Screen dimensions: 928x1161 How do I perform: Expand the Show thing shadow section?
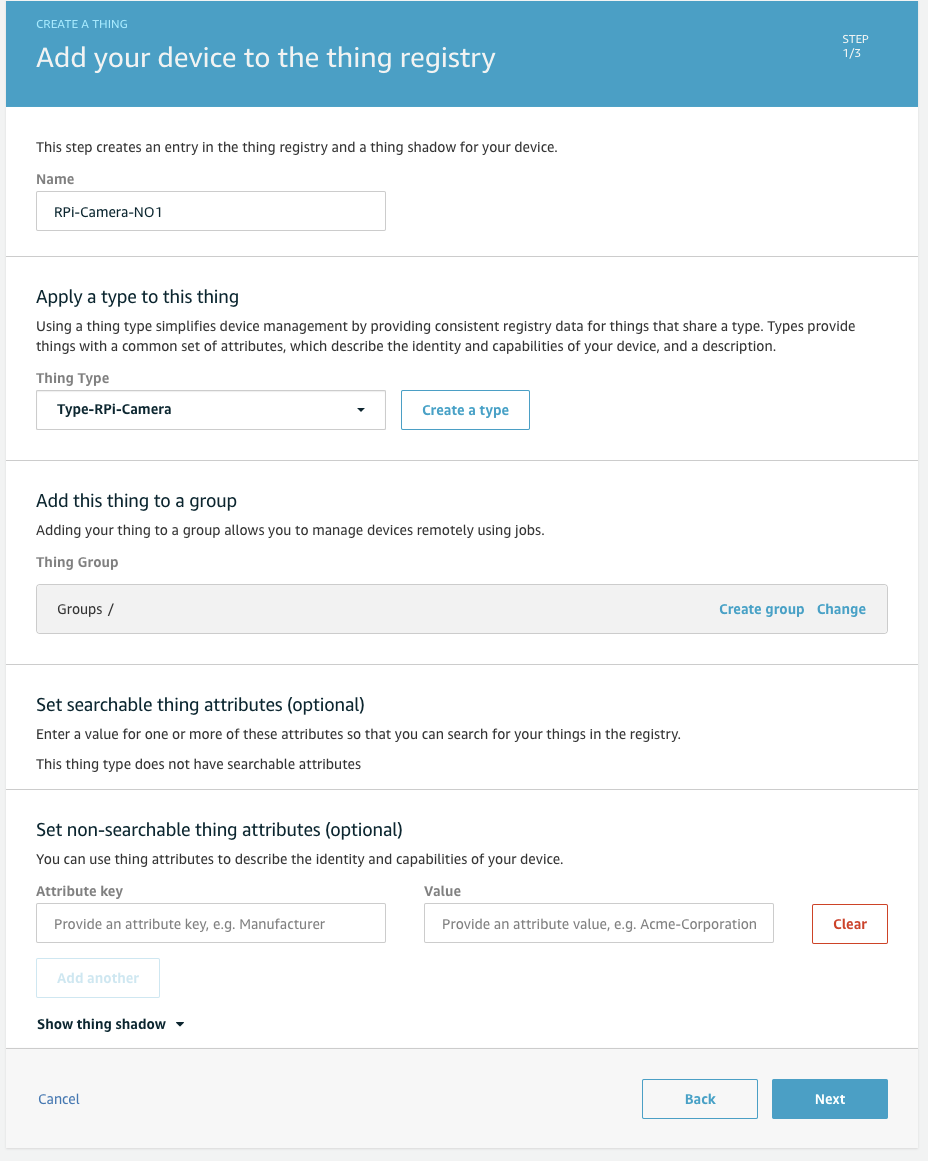tap(110, 1024)
